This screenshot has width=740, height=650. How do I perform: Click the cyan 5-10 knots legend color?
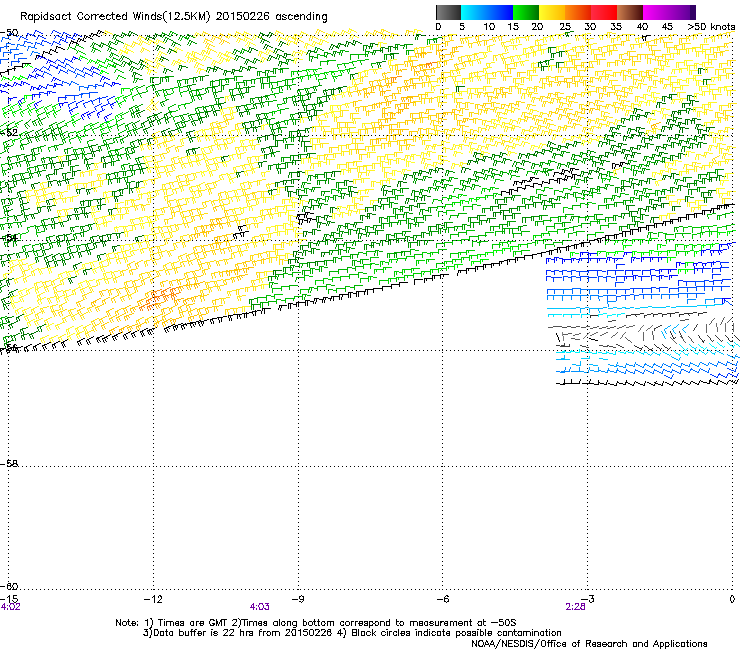click(x=473, y=12)
